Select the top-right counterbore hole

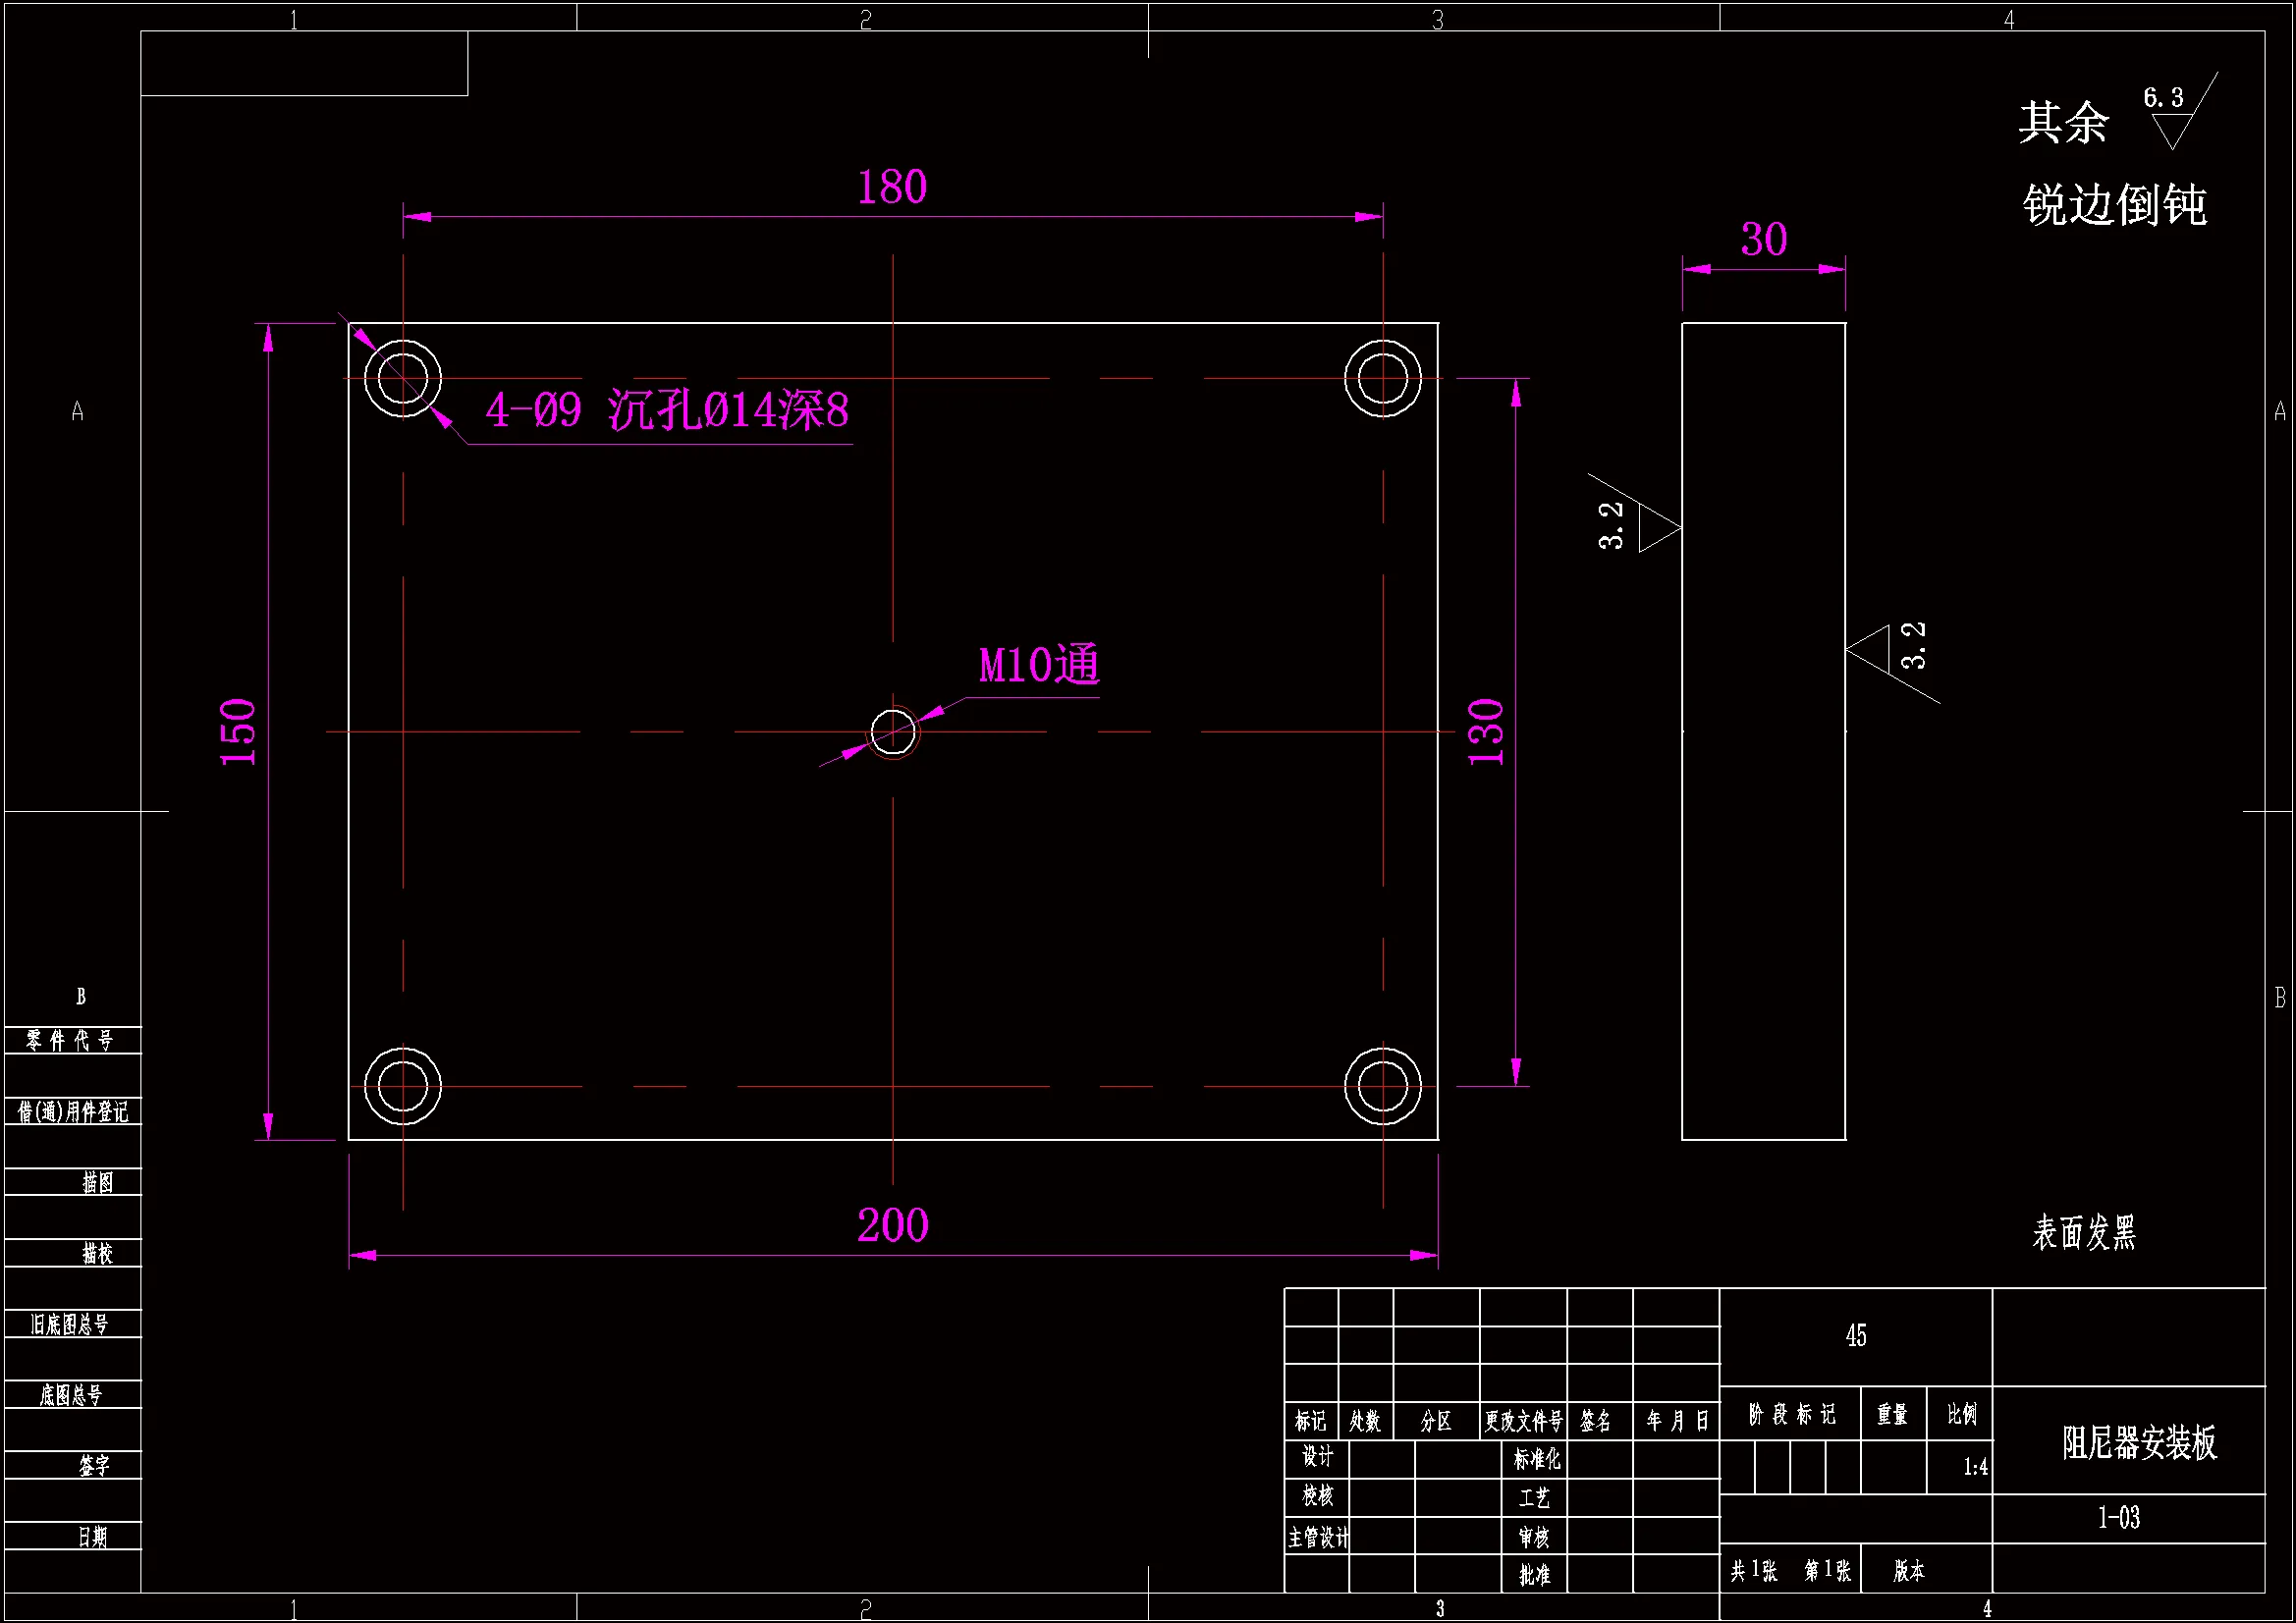pyautogui.click(x=1383, y=379)
